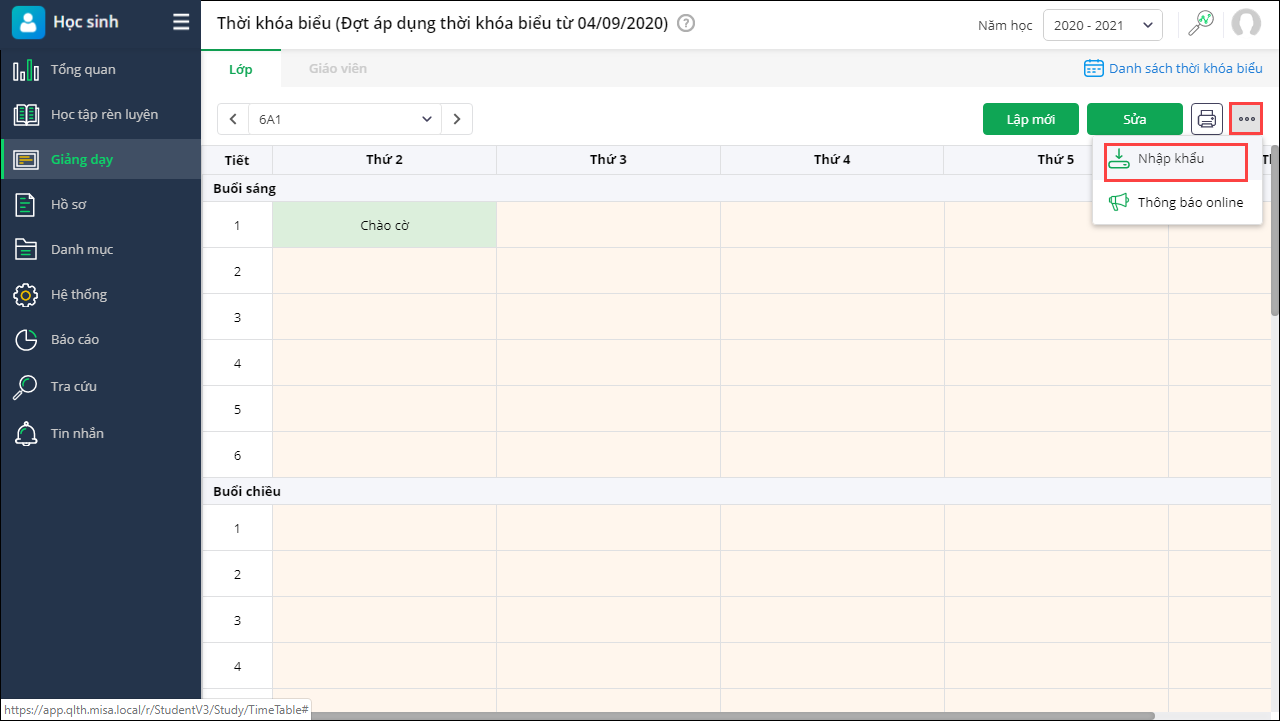Click the Chào cờ timetable cell

coord(385,225)
